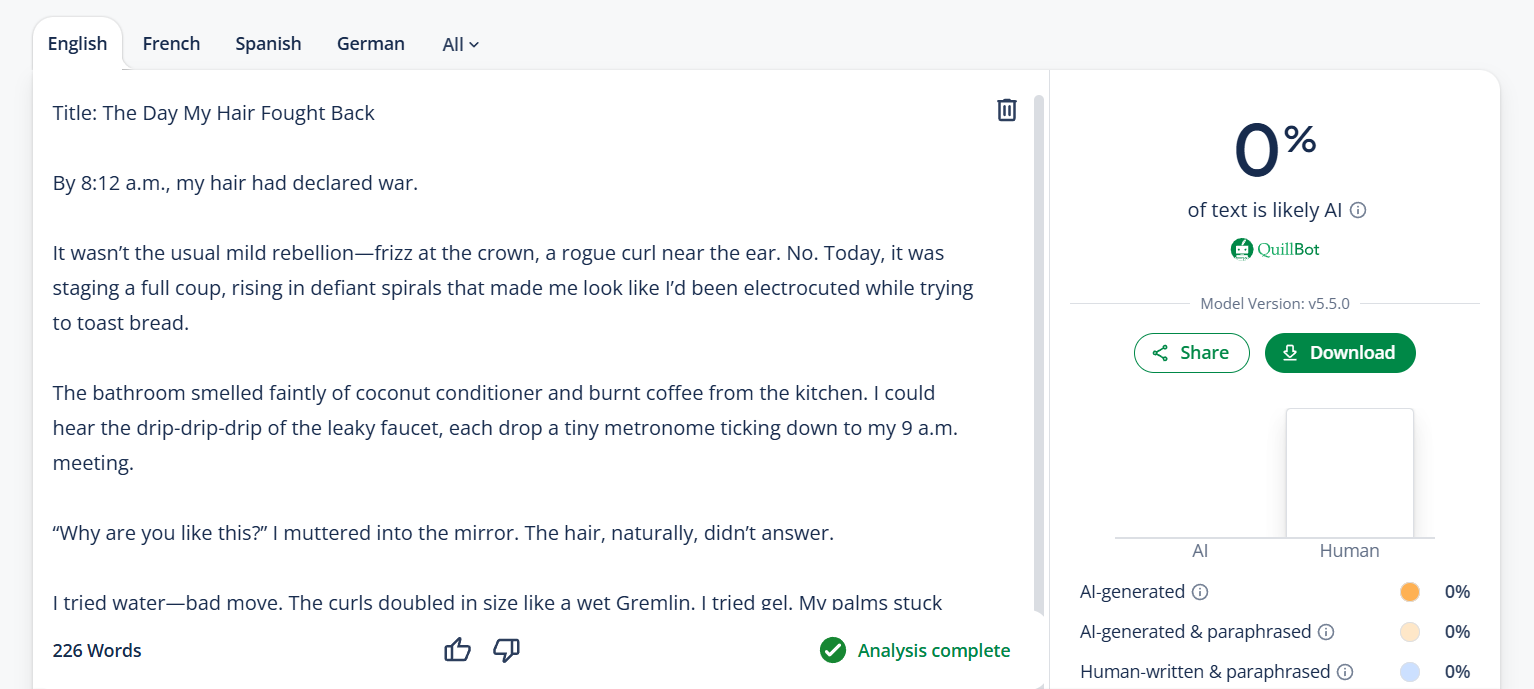Screen dimensions: 1534x689
Task: Open info icon beside Human-written & paraphrased
Action: 1345,672
